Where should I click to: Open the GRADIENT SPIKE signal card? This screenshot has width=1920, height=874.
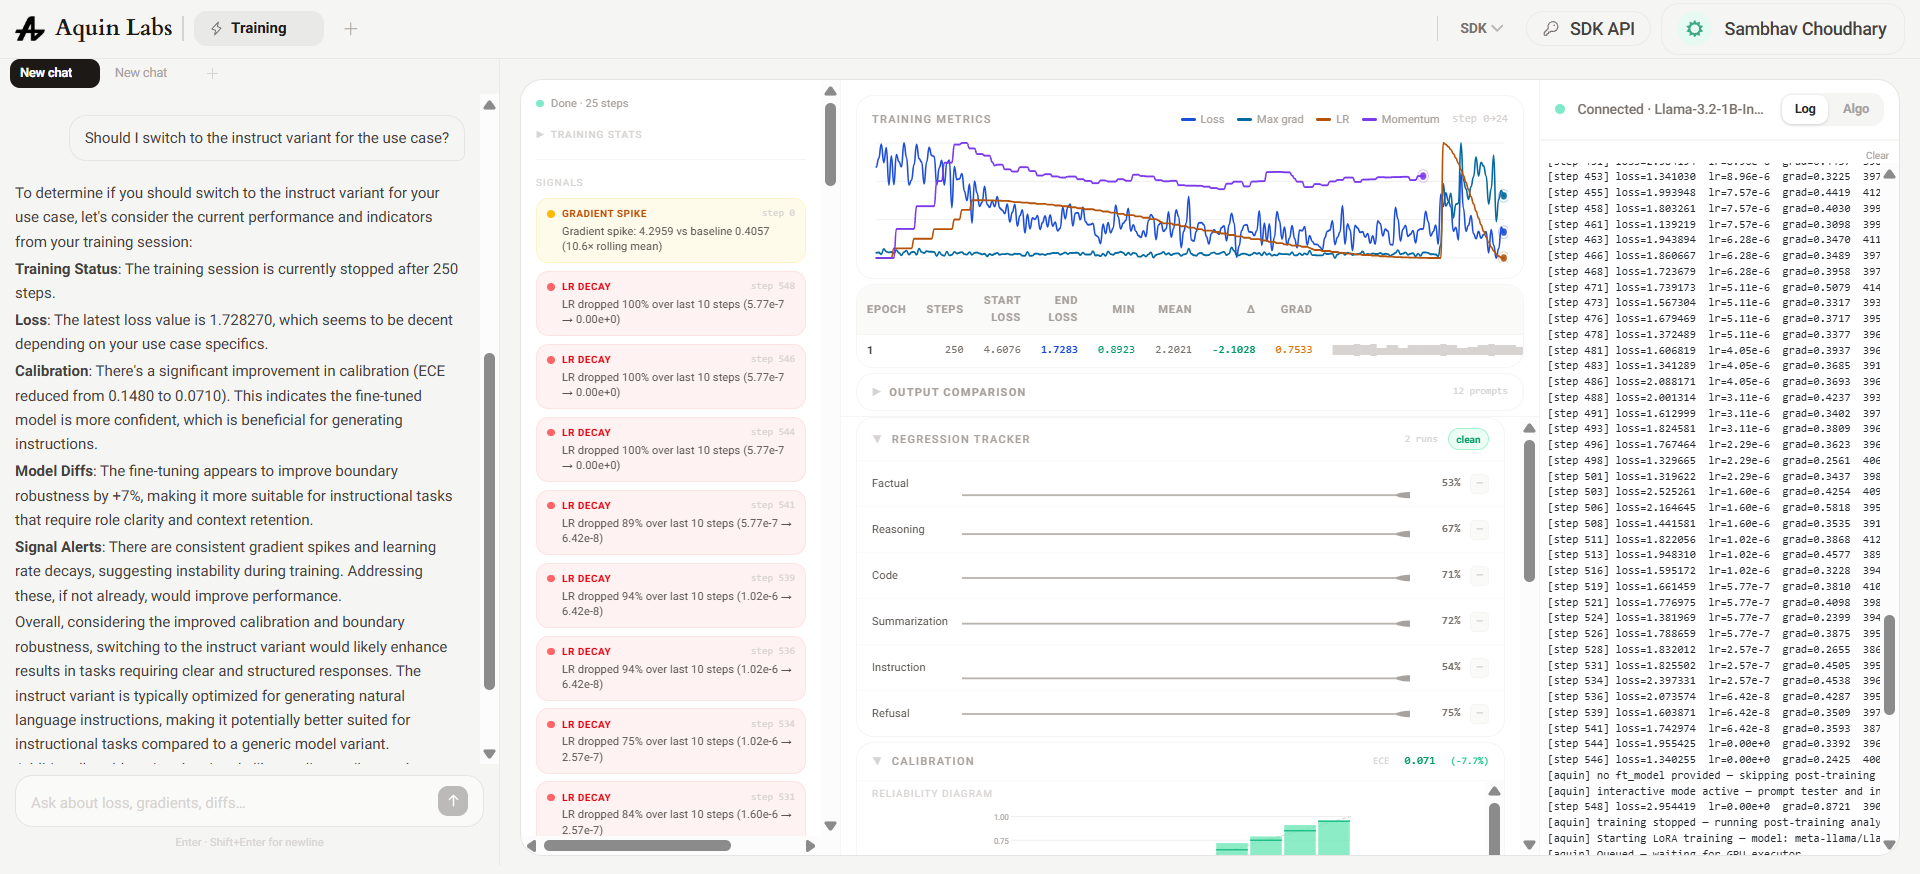click(x=670, y=230)
